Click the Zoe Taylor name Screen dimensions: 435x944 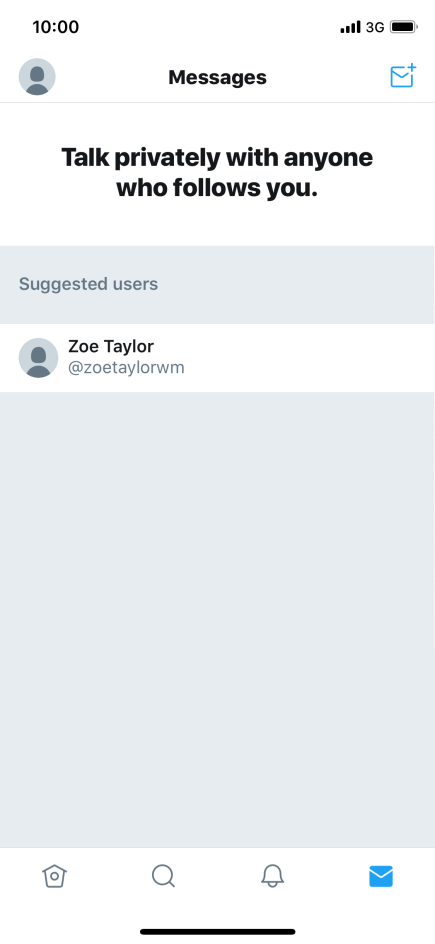111,347
